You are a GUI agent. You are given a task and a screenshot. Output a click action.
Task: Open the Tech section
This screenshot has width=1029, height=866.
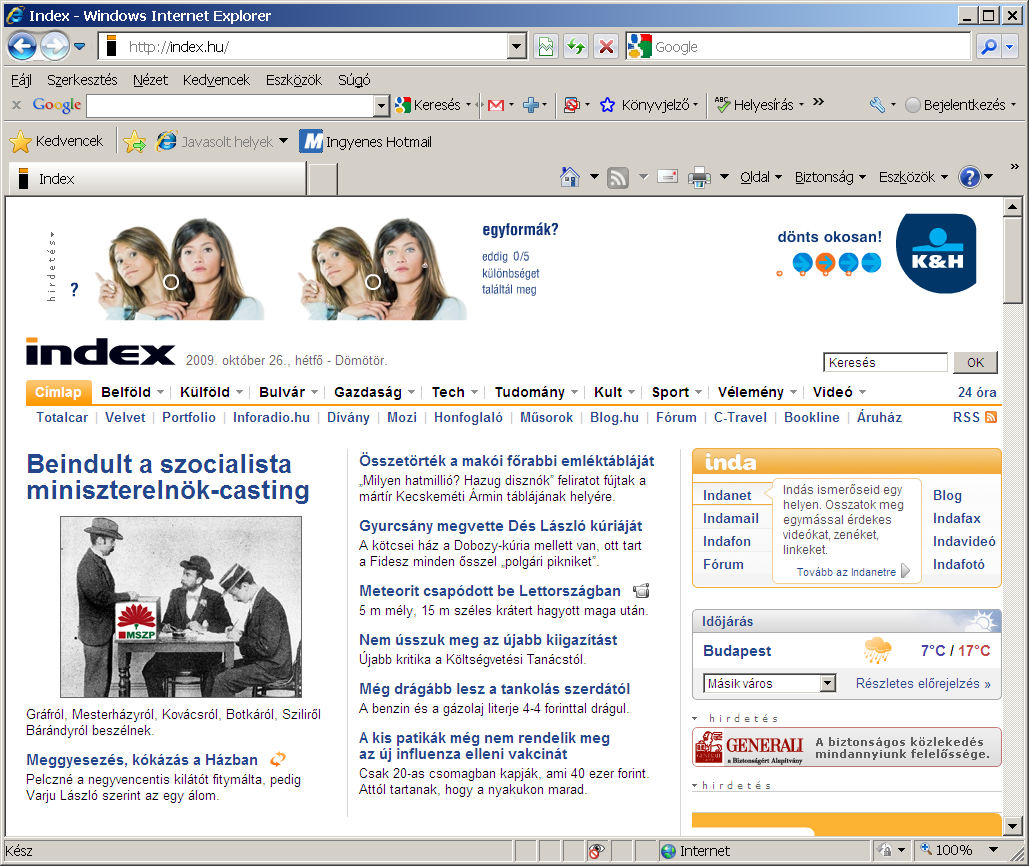pos(448,392)
